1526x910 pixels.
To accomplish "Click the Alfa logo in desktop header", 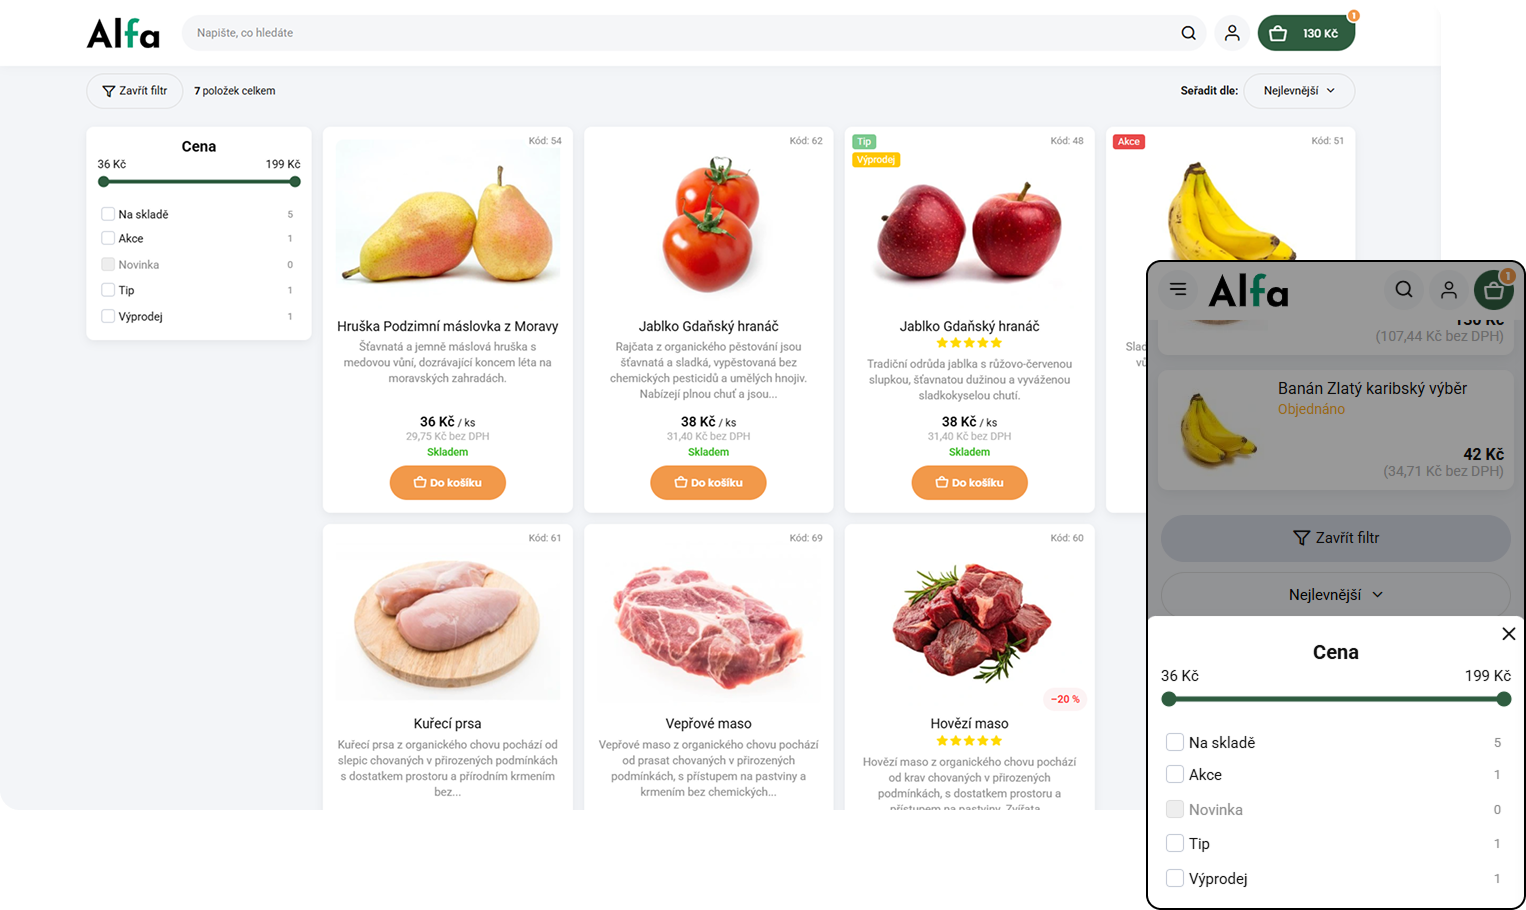I will (123, 33).
